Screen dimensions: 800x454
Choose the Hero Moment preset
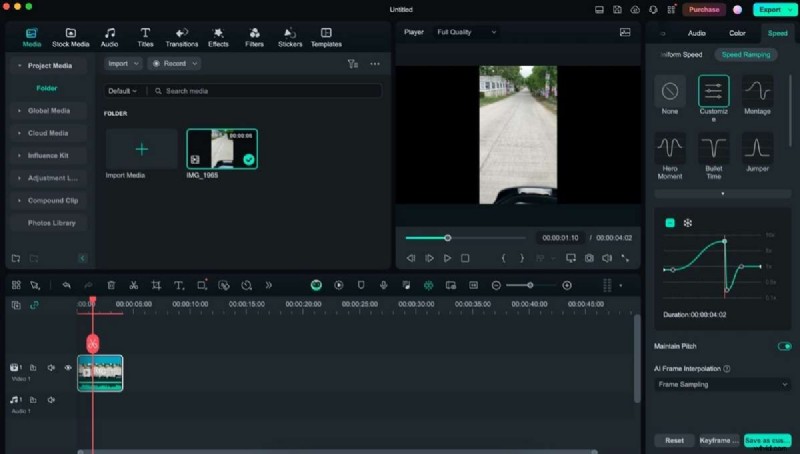click(670, 156)
